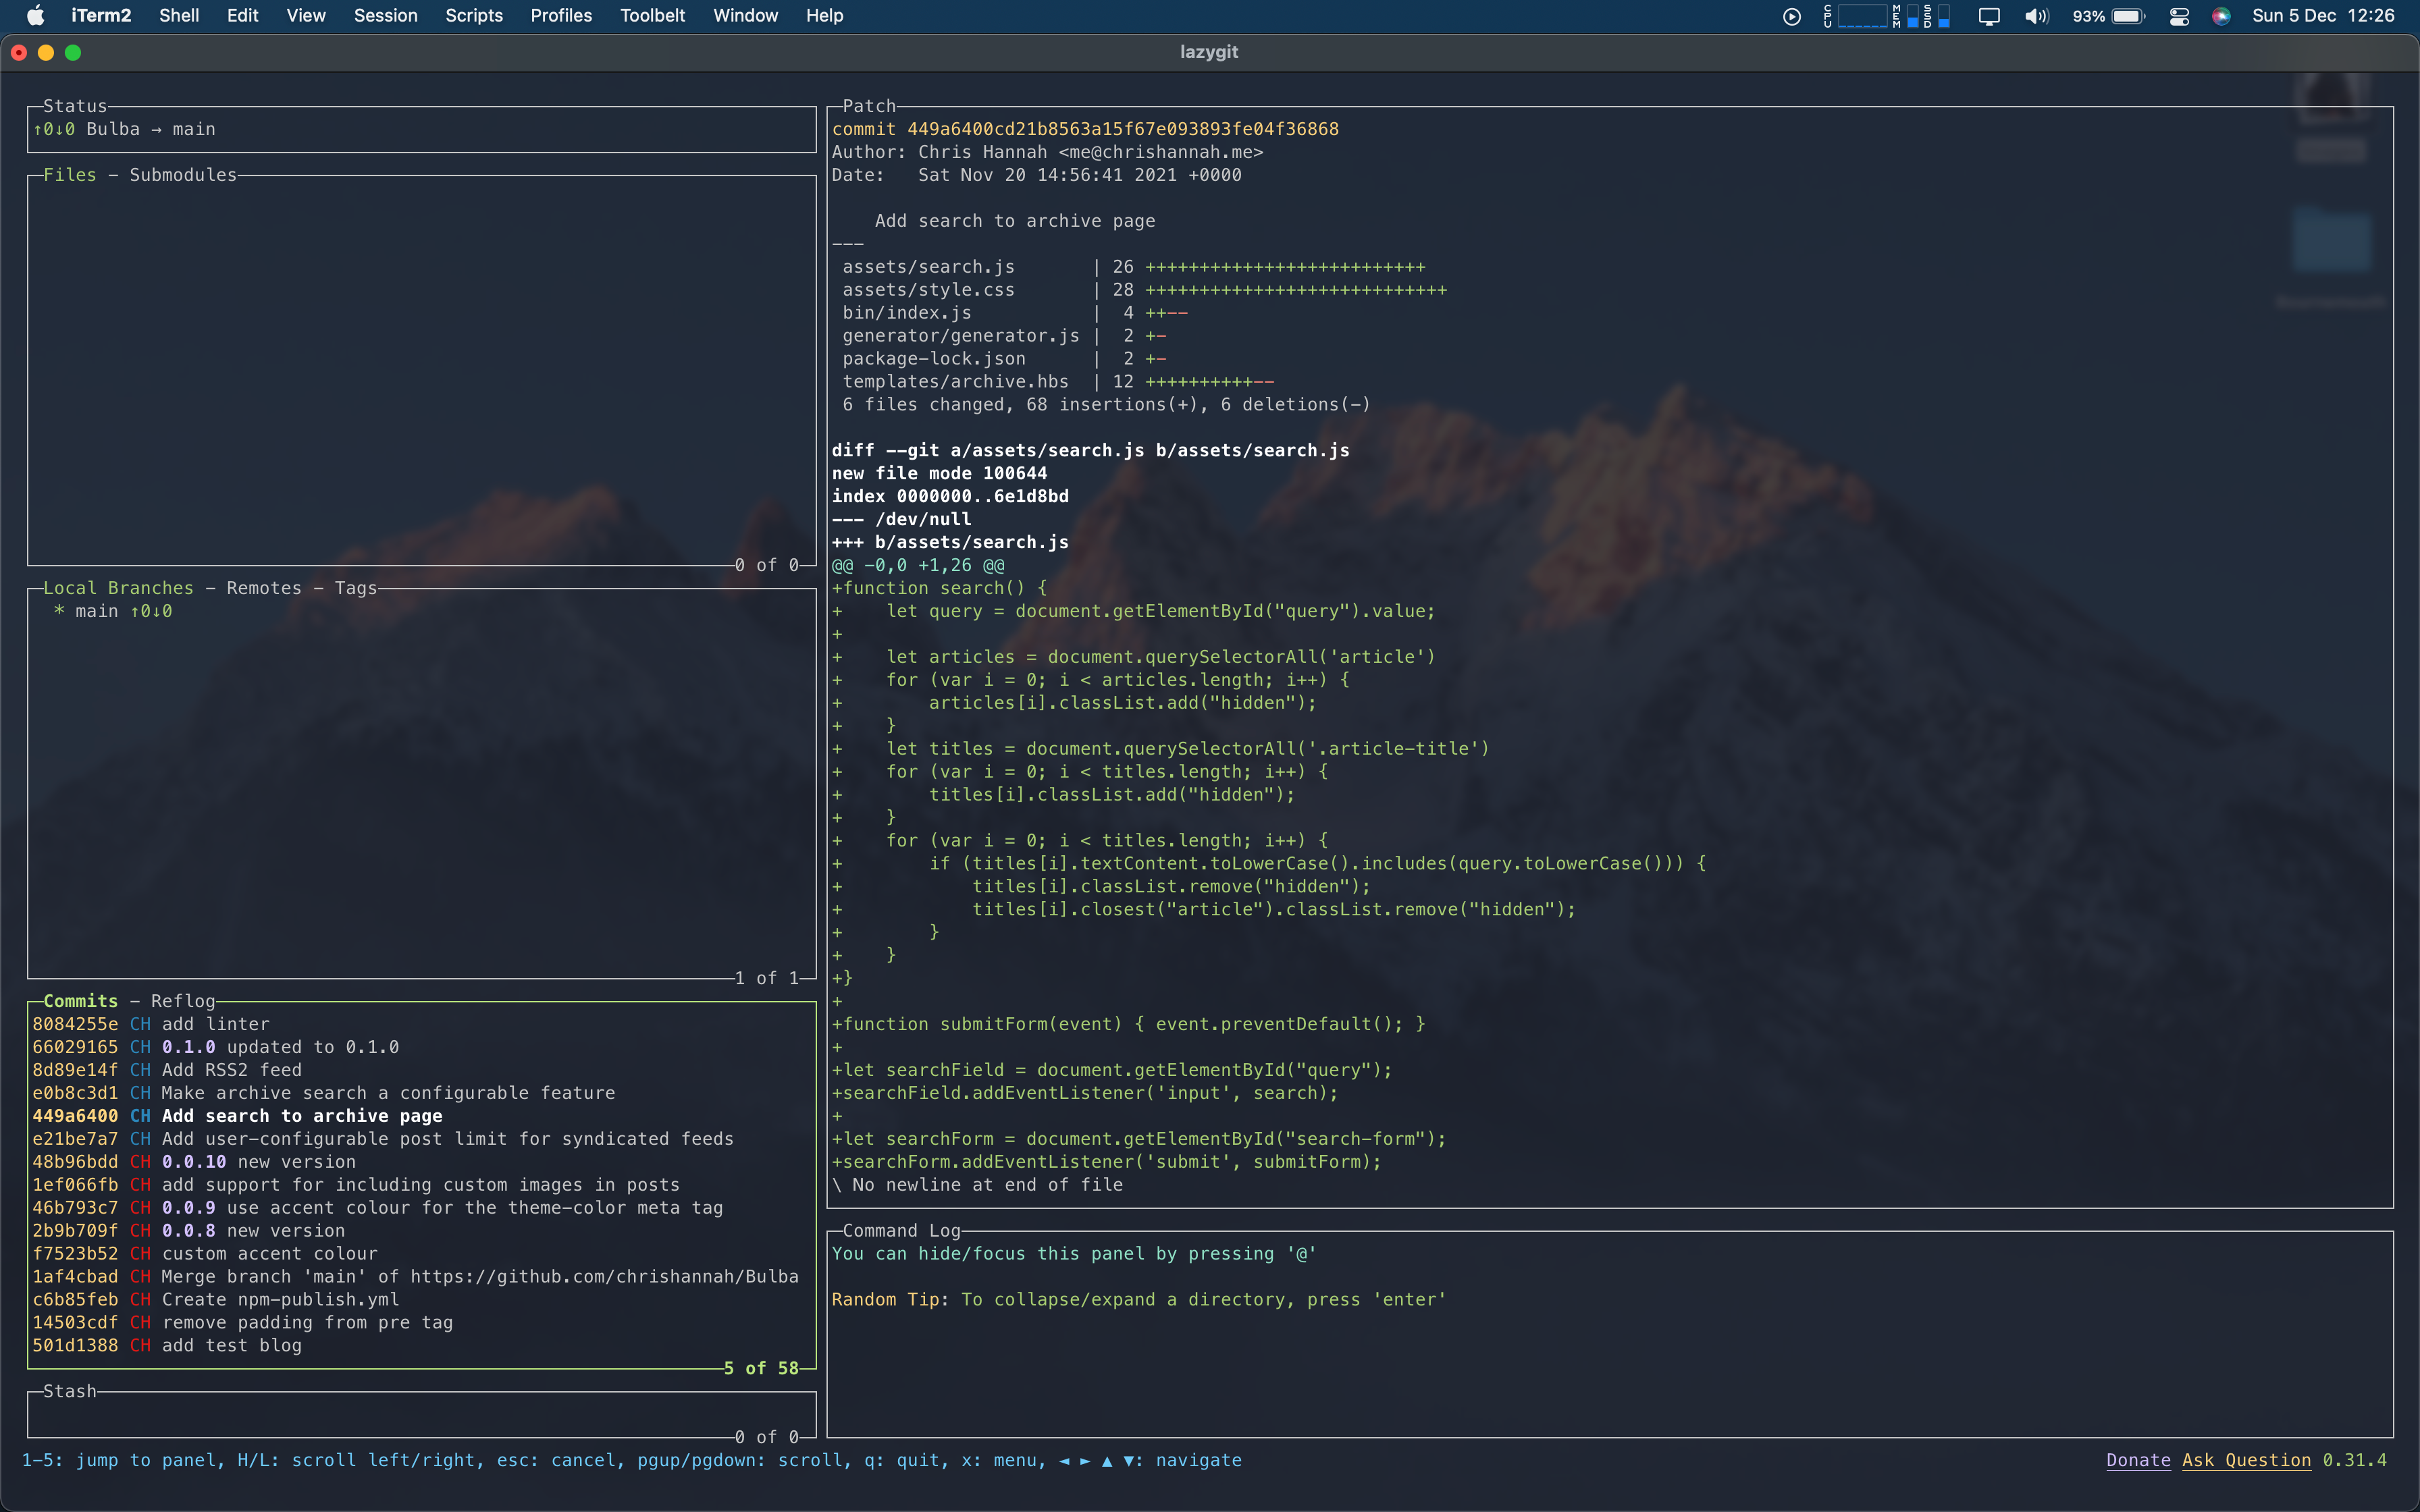The height and width of the screenshot is (1512, 2420).
Task: Select commit e21be7a7 user-configurable post limit
Action: click(423, 1139)
